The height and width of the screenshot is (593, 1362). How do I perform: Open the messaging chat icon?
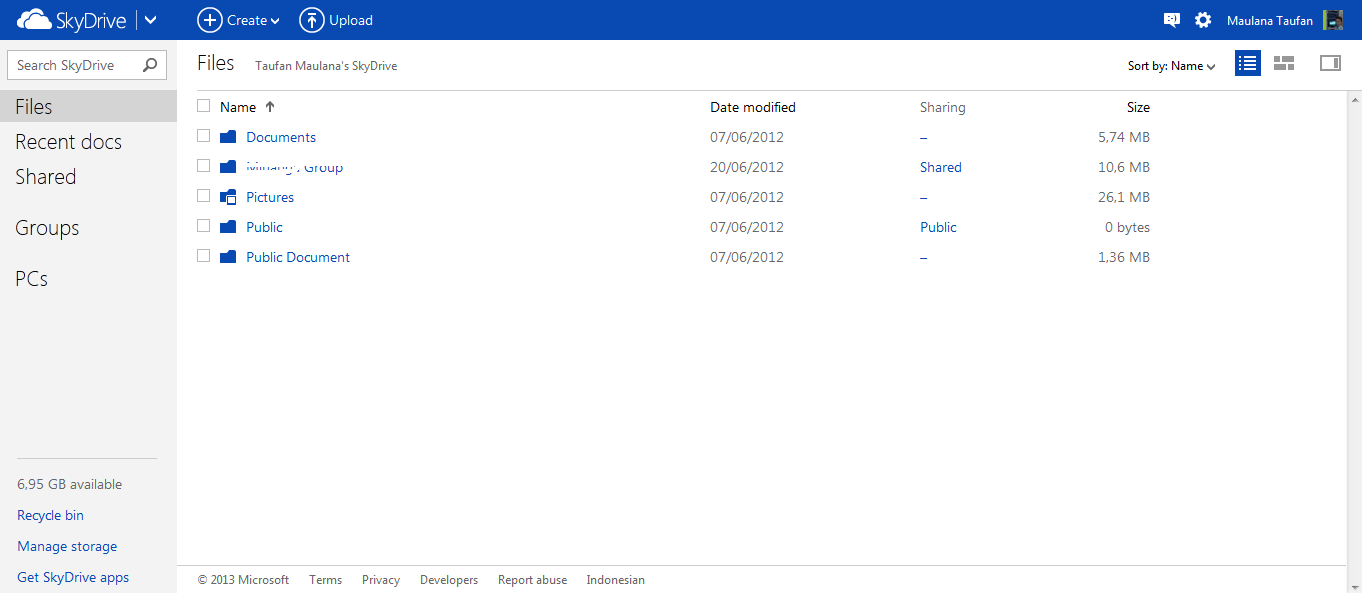[1171, 20]
